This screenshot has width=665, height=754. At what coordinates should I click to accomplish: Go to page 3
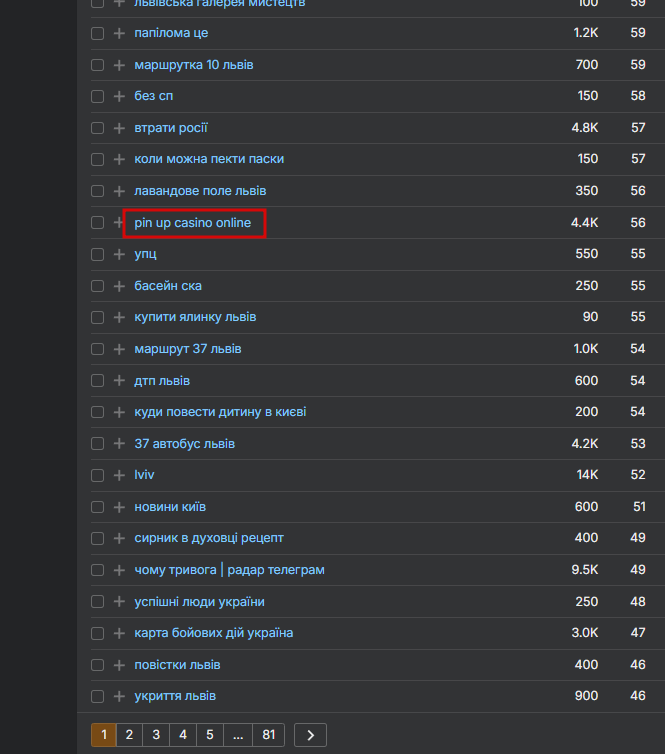(156, 735)
